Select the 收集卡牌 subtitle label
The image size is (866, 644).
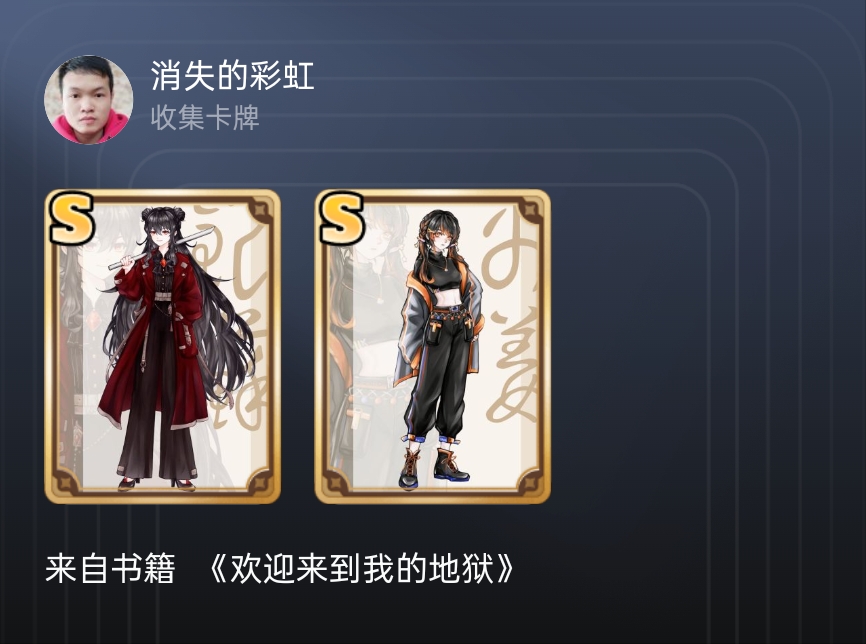[x=205, y=118]
